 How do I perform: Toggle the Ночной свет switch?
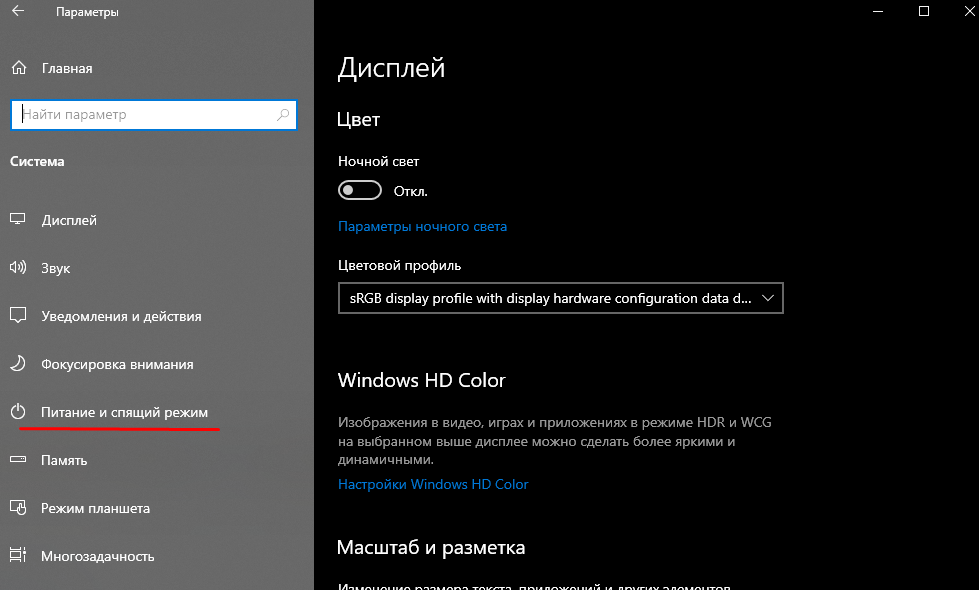coord(360,190)
